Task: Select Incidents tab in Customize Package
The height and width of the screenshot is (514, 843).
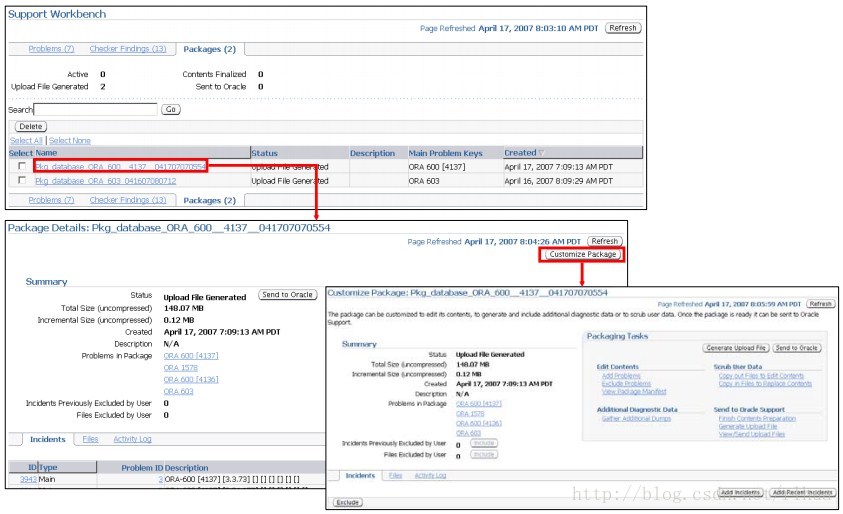Action: coord(360,475)
